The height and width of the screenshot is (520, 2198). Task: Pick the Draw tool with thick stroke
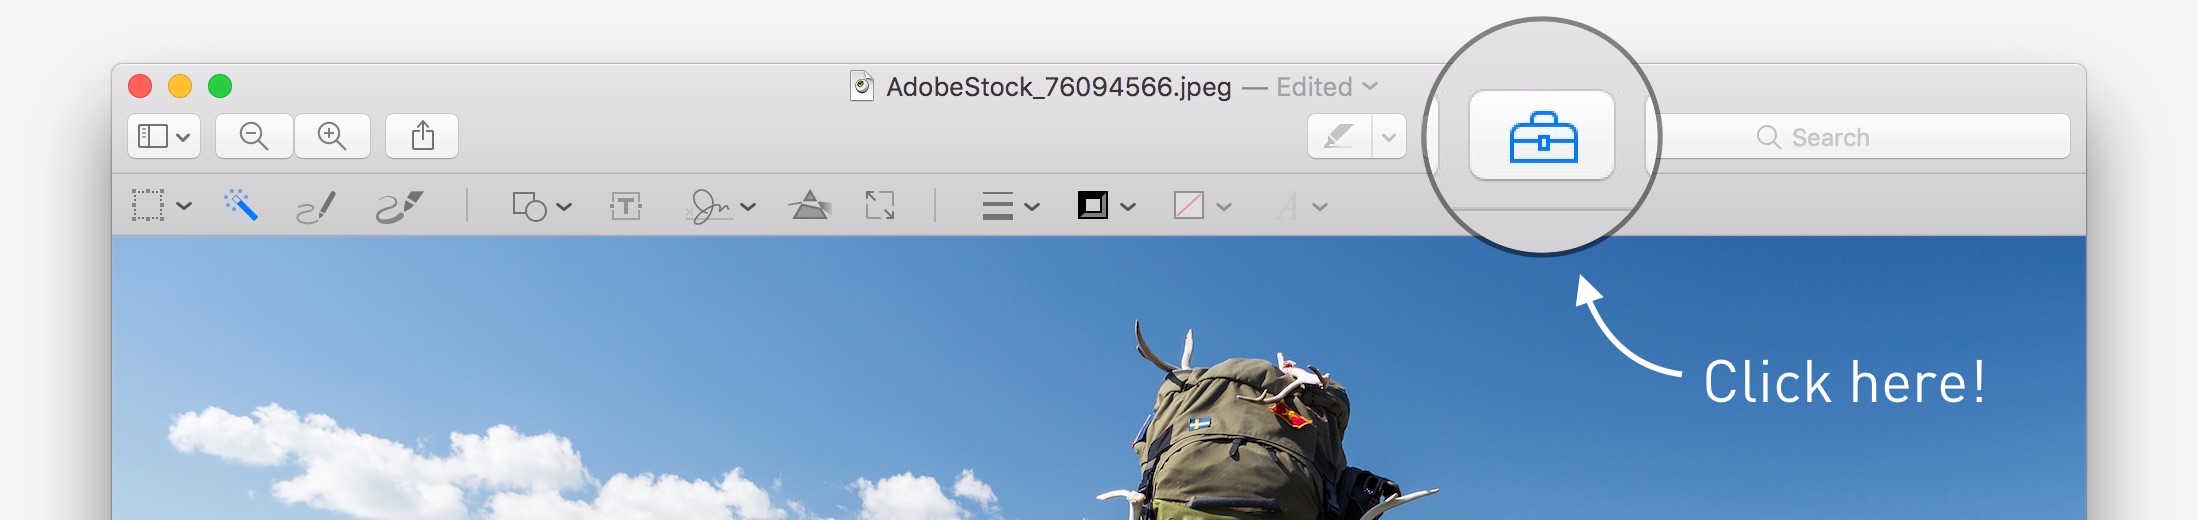pyautogui.click(x=399, y=207)
